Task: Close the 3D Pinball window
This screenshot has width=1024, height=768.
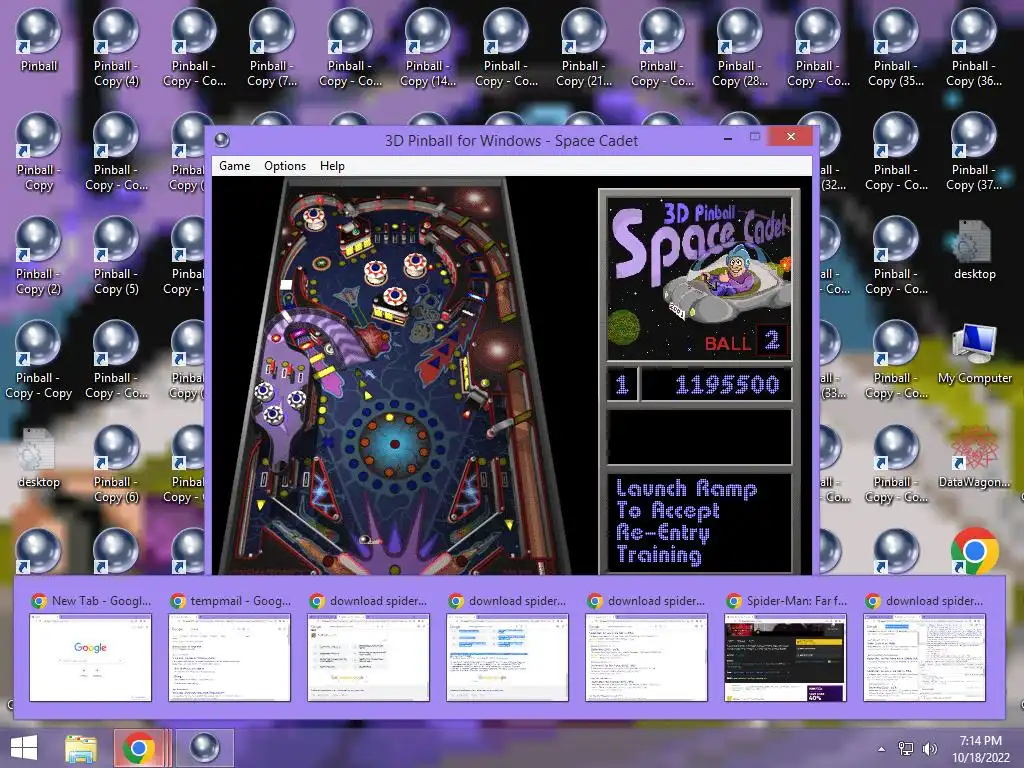Action: click(791, 136)
